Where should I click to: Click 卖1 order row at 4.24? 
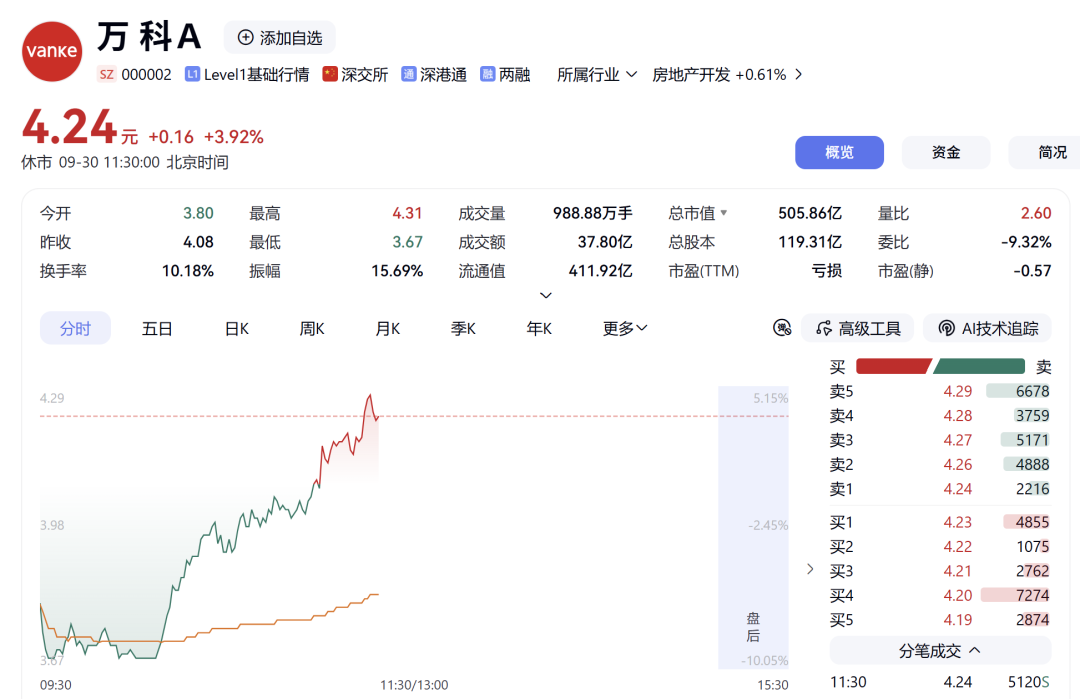(939, 488)
